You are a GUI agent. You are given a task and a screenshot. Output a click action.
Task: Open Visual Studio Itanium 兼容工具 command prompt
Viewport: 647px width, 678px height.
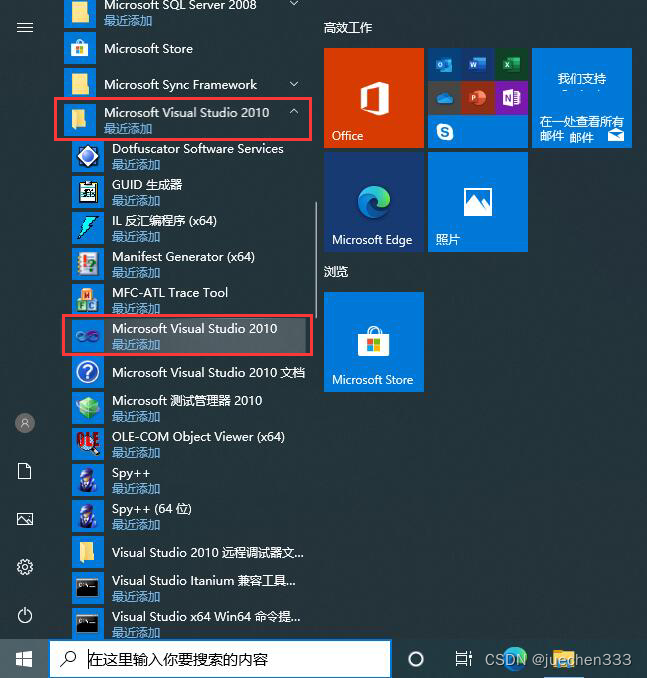190,588
